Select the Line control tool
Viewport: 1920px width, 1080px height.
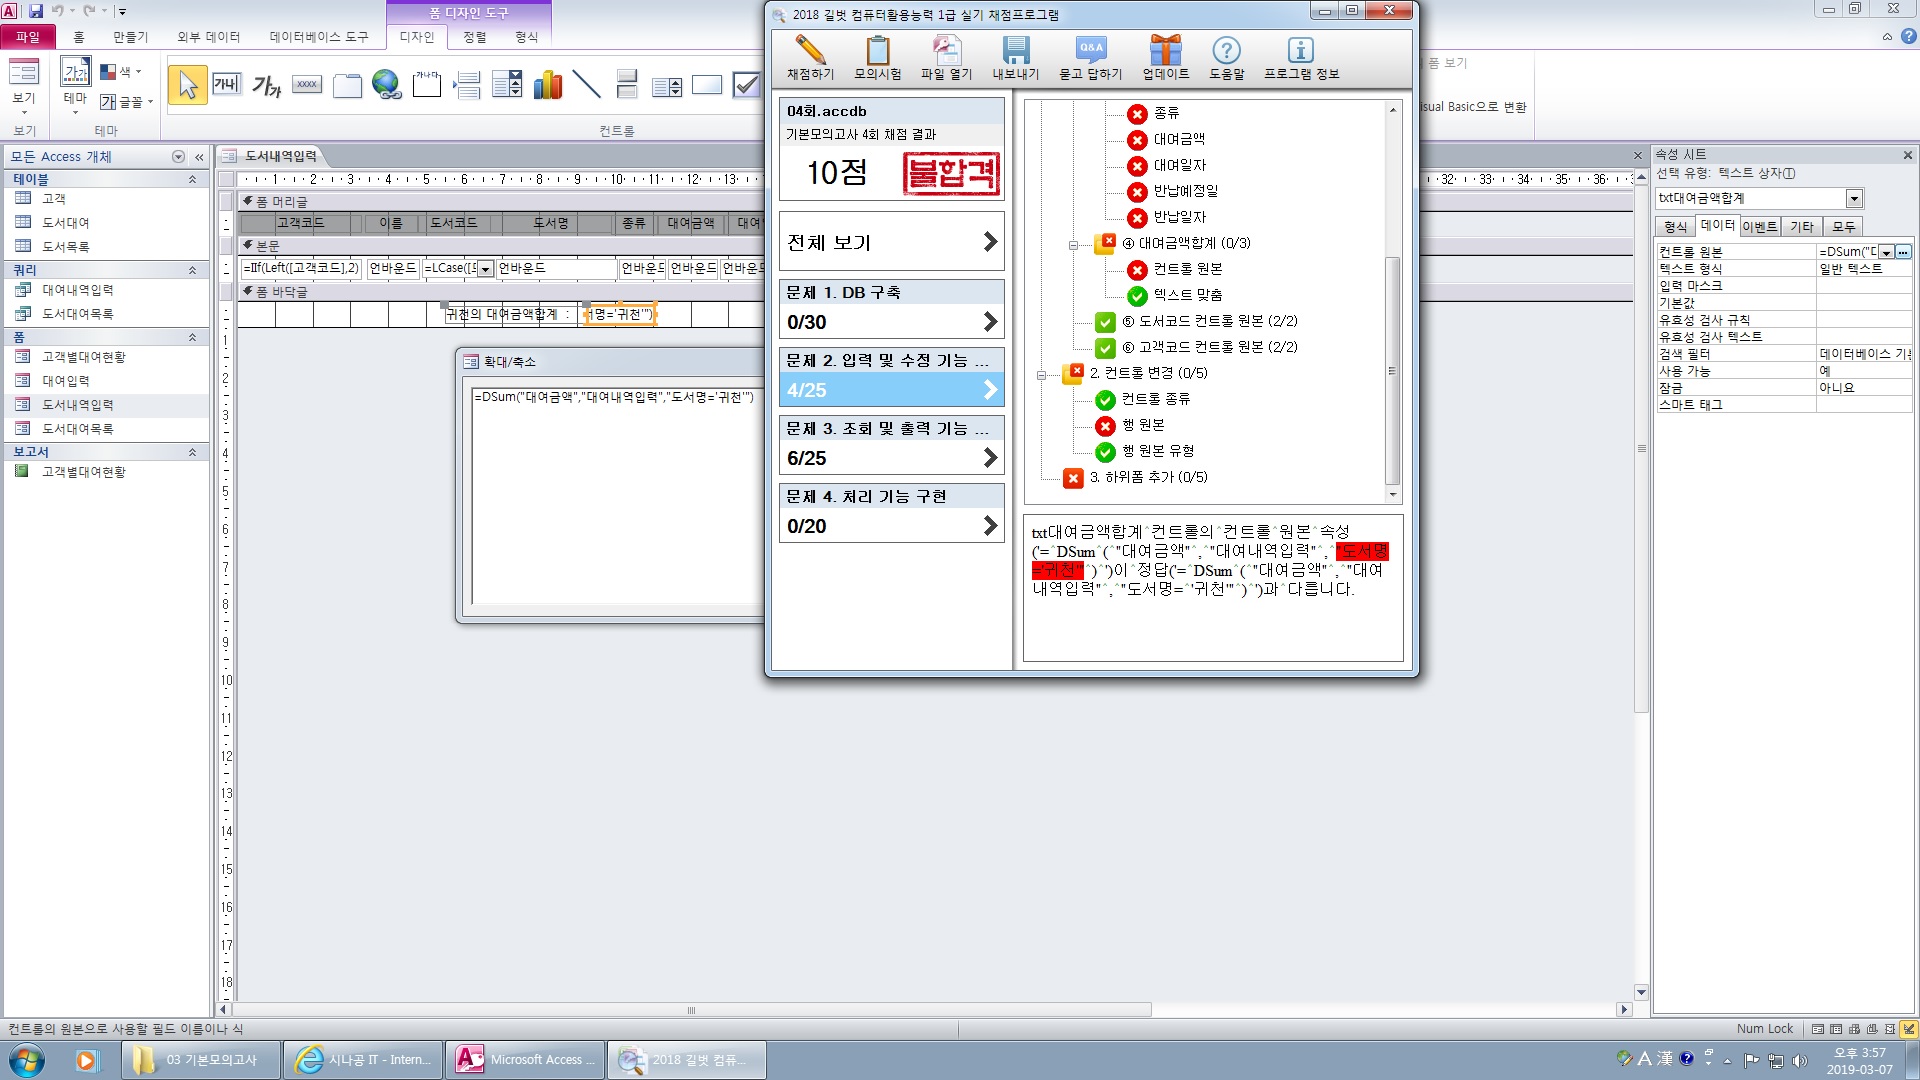(587, 85)
